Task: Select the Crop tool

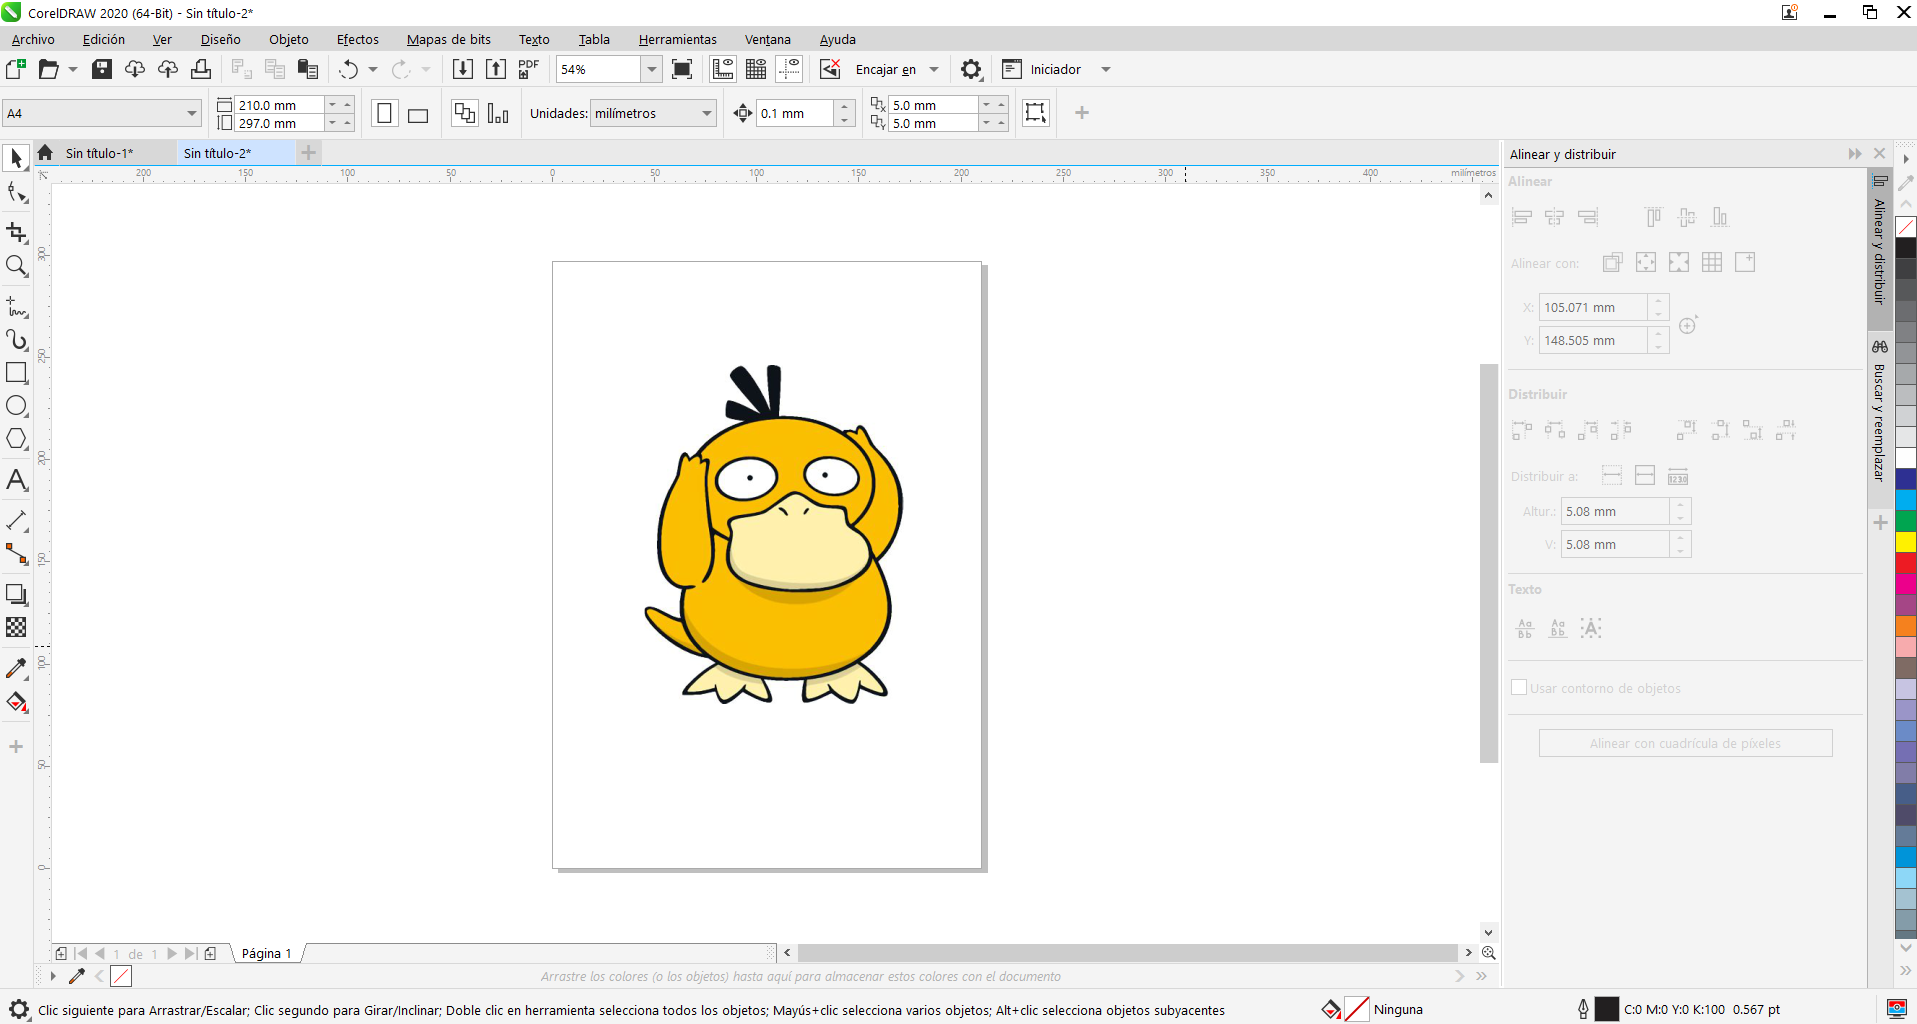Action: pos(17,233)
